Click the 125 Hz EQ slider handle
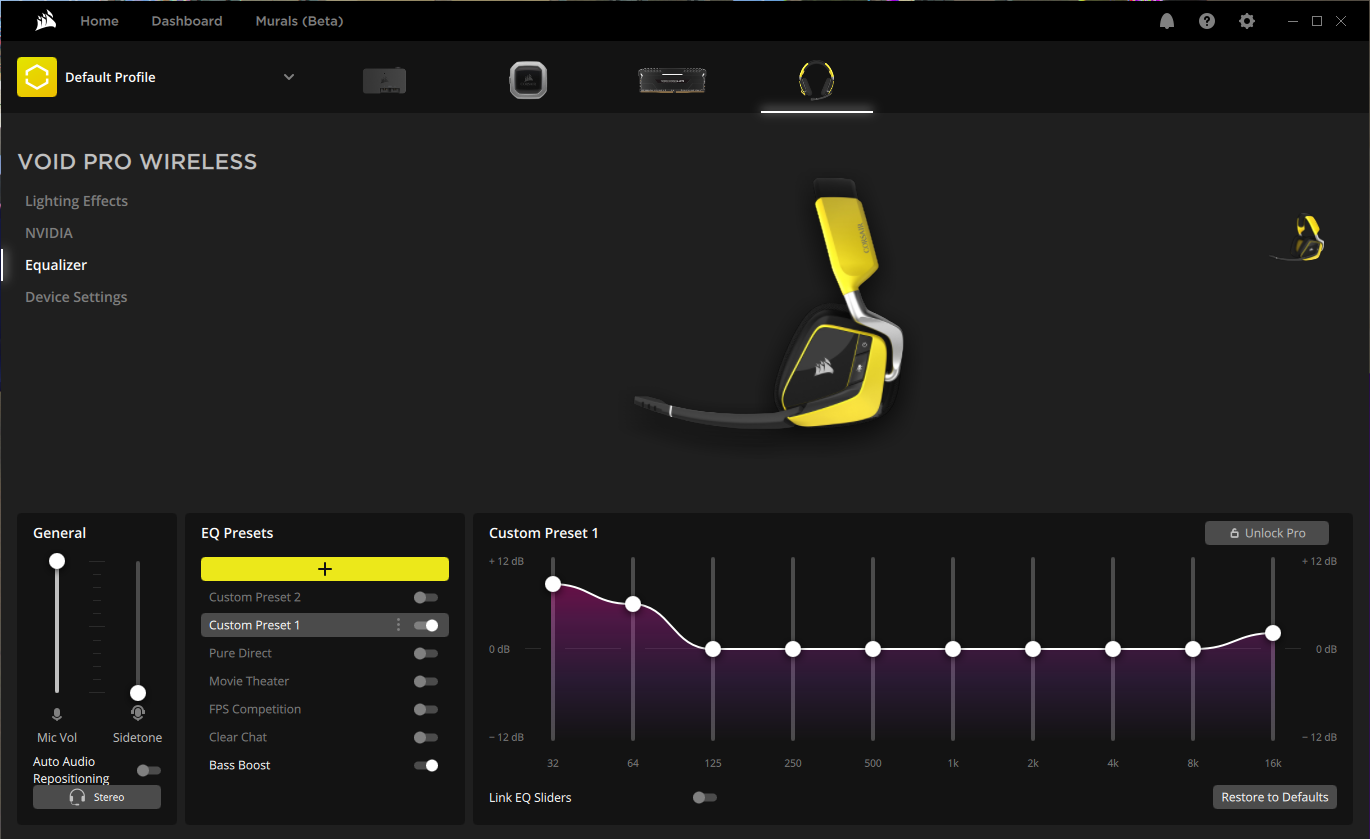Screen dimensions: 1370x839 [713, 649]
